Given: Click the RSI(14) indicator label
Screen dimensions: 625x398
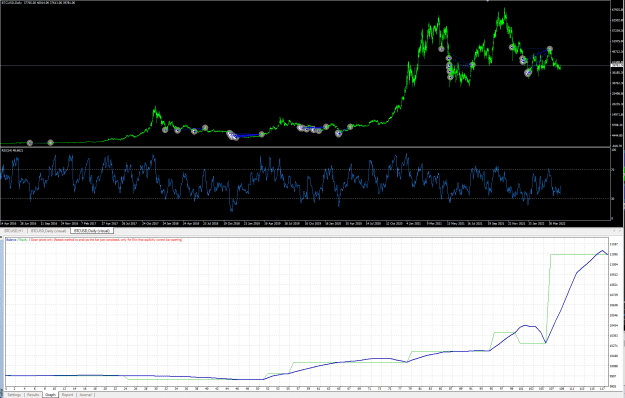Looking at the screenshot, I should click(12, 151).
